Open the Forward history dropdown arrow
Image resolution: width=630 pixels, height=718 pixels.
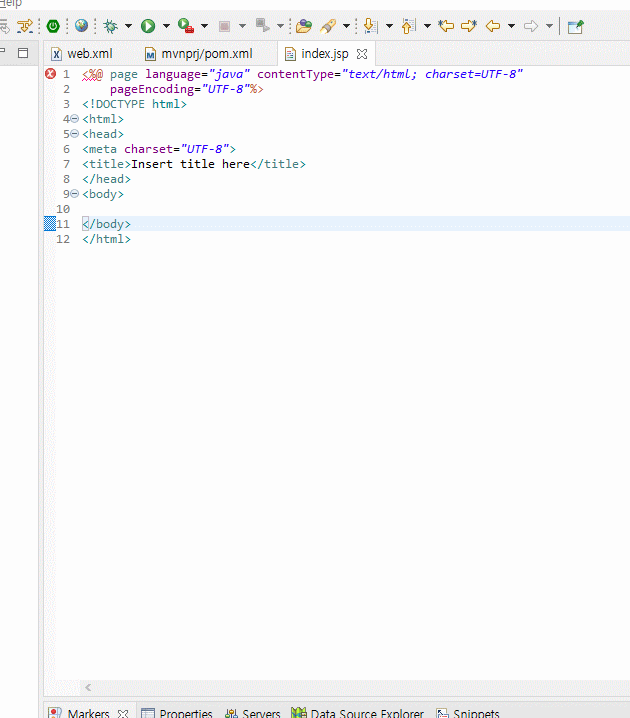549,26
